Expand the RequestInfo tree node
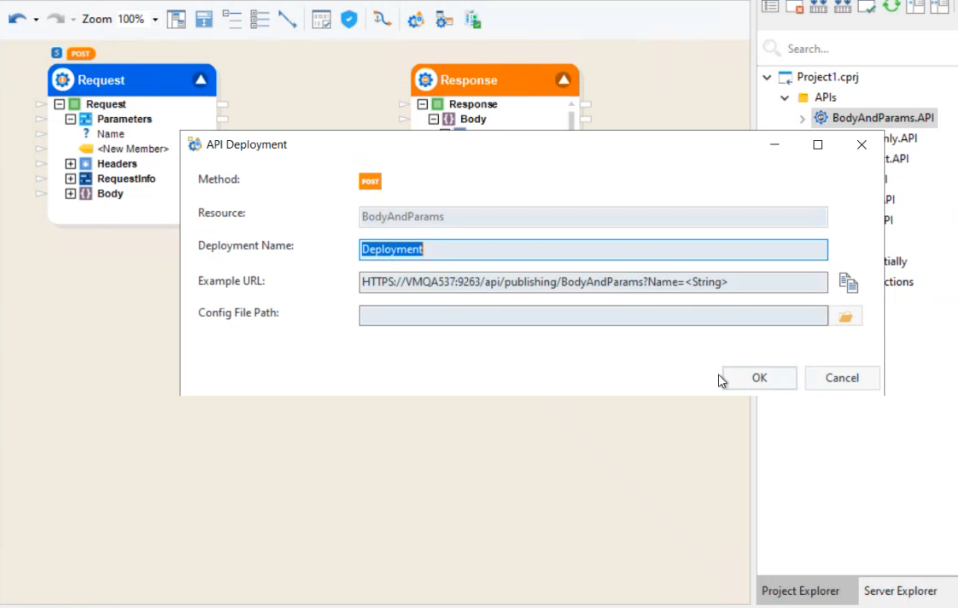This screenshot has height=608, width=958. click(x=70, y=178)
